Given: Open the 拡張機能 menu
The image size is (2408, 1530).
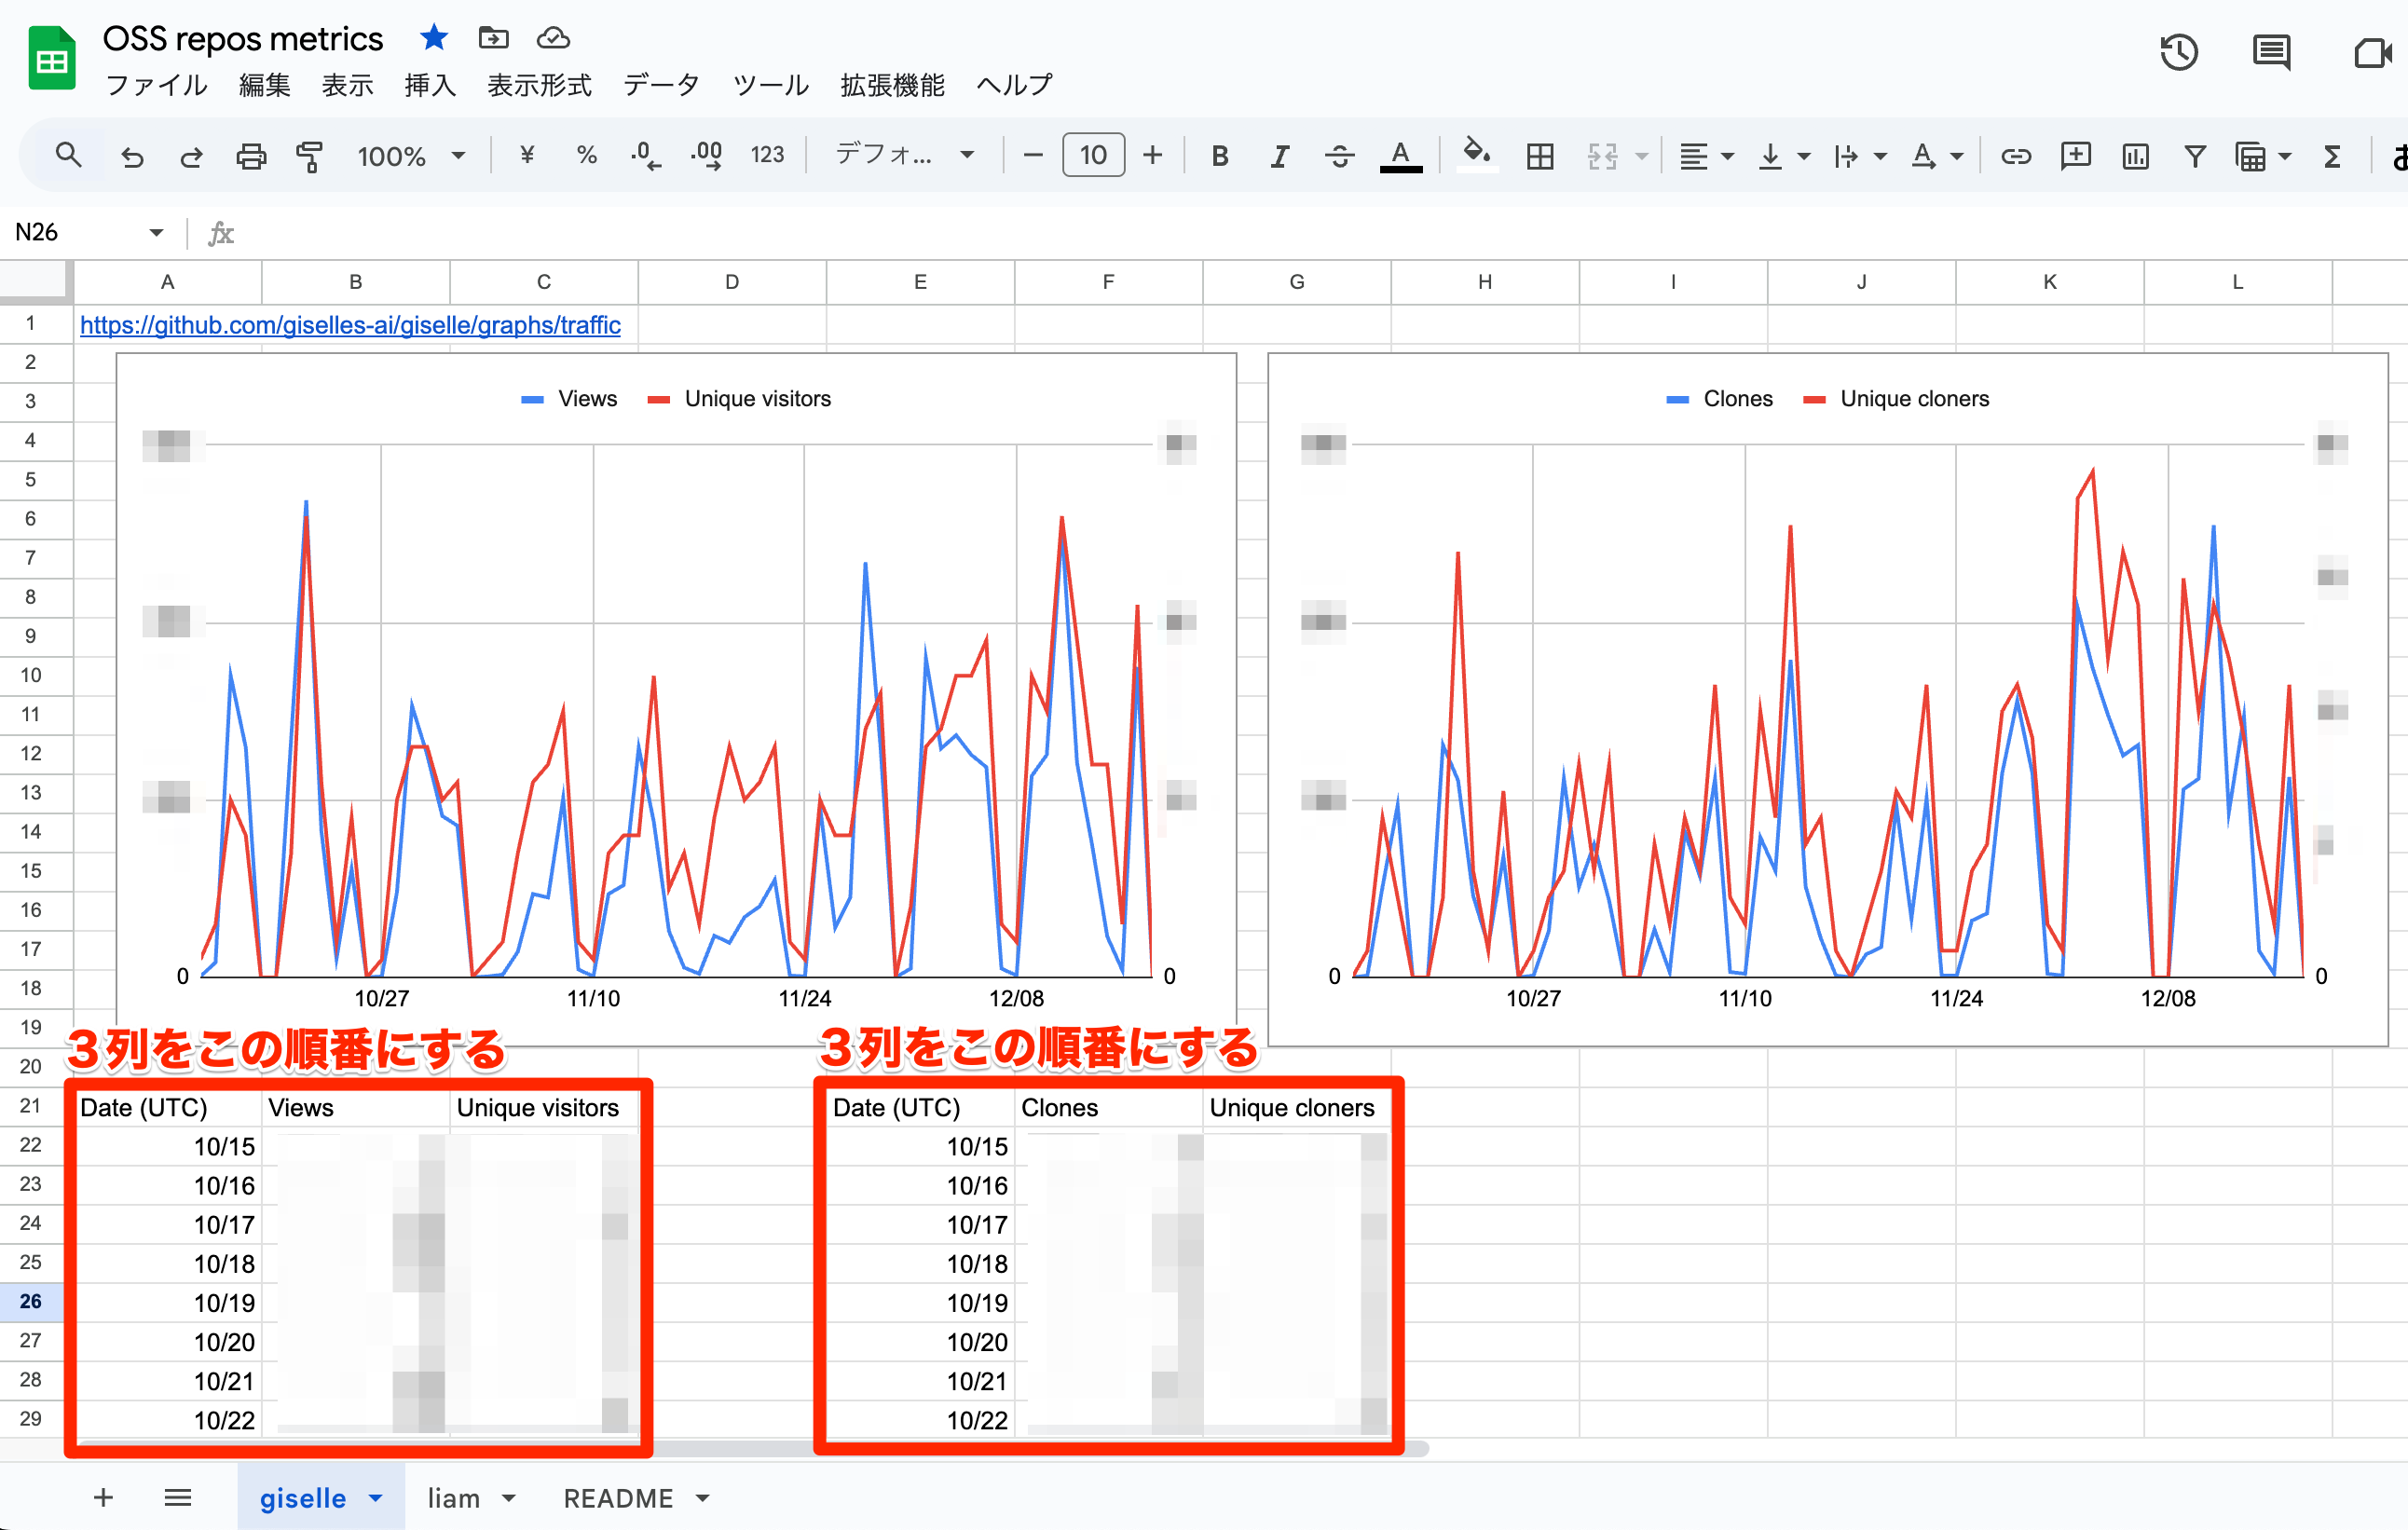Looking at the screenshot, I should pyautogui.click(x=892, y=85).
